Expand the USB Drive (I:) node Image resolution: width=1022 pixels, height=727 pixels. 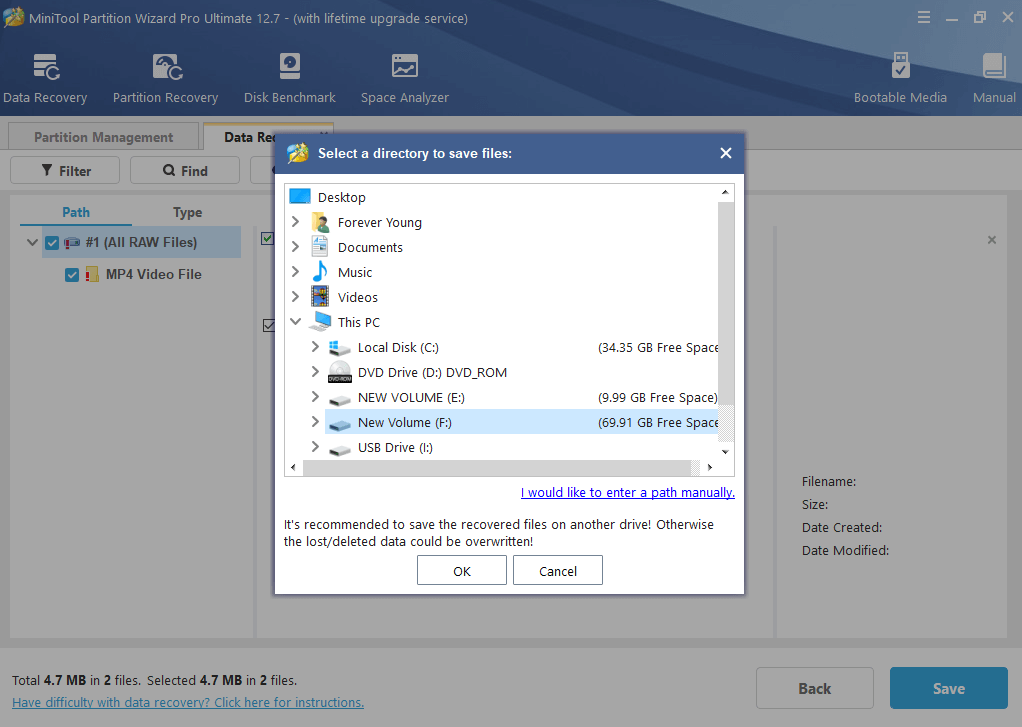click(315, 447)
